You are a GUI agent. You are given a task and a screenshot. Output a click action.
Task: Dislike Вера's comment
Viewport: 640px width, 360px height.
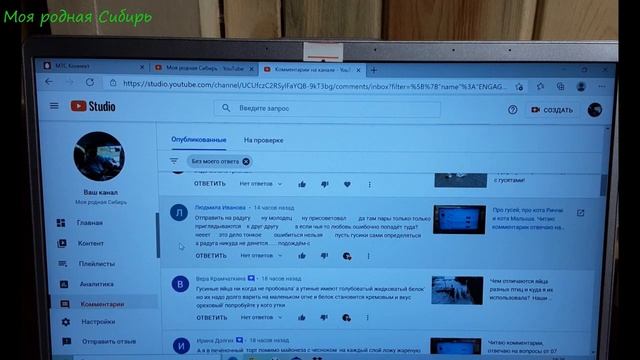click(324, 318)
